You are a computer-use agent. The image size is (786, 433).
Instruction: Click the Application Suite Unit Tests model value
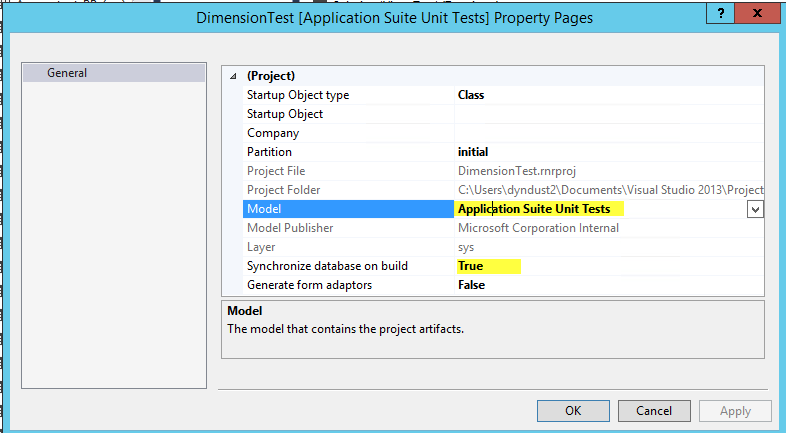(534, 209)
